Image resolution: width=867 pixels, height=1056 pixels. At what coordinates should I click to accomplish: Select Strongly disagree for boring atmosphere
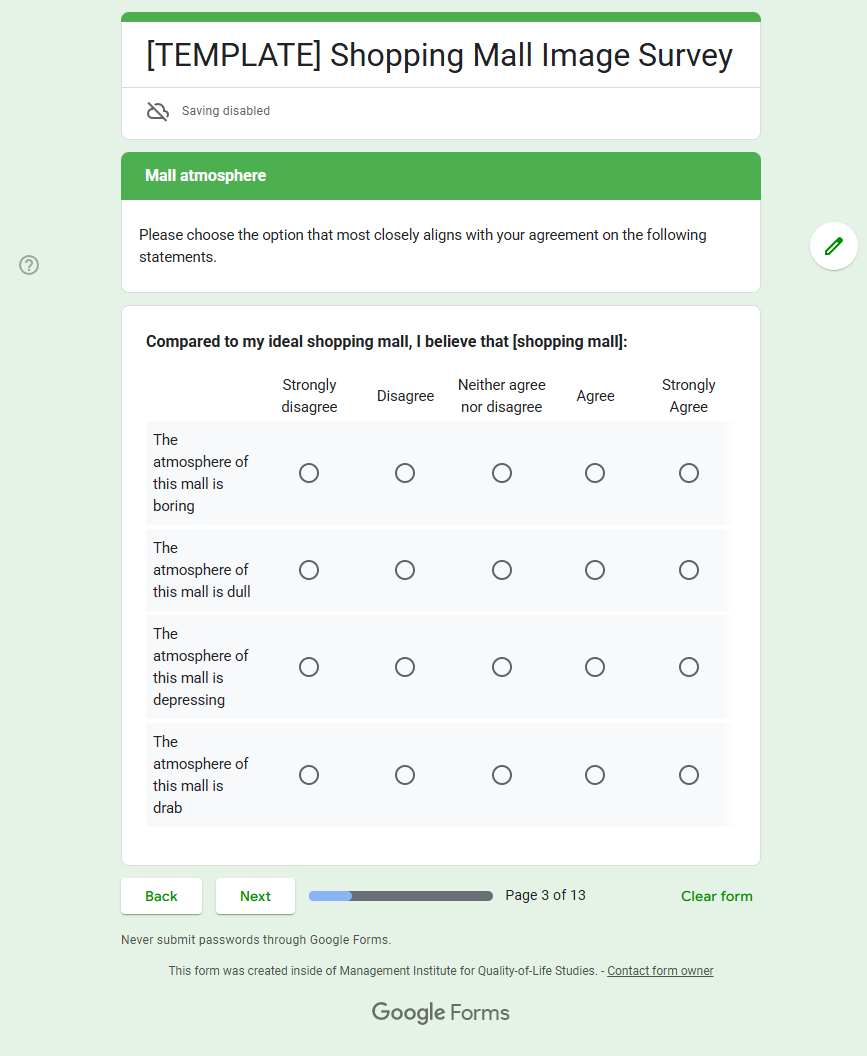pos(309,473)
